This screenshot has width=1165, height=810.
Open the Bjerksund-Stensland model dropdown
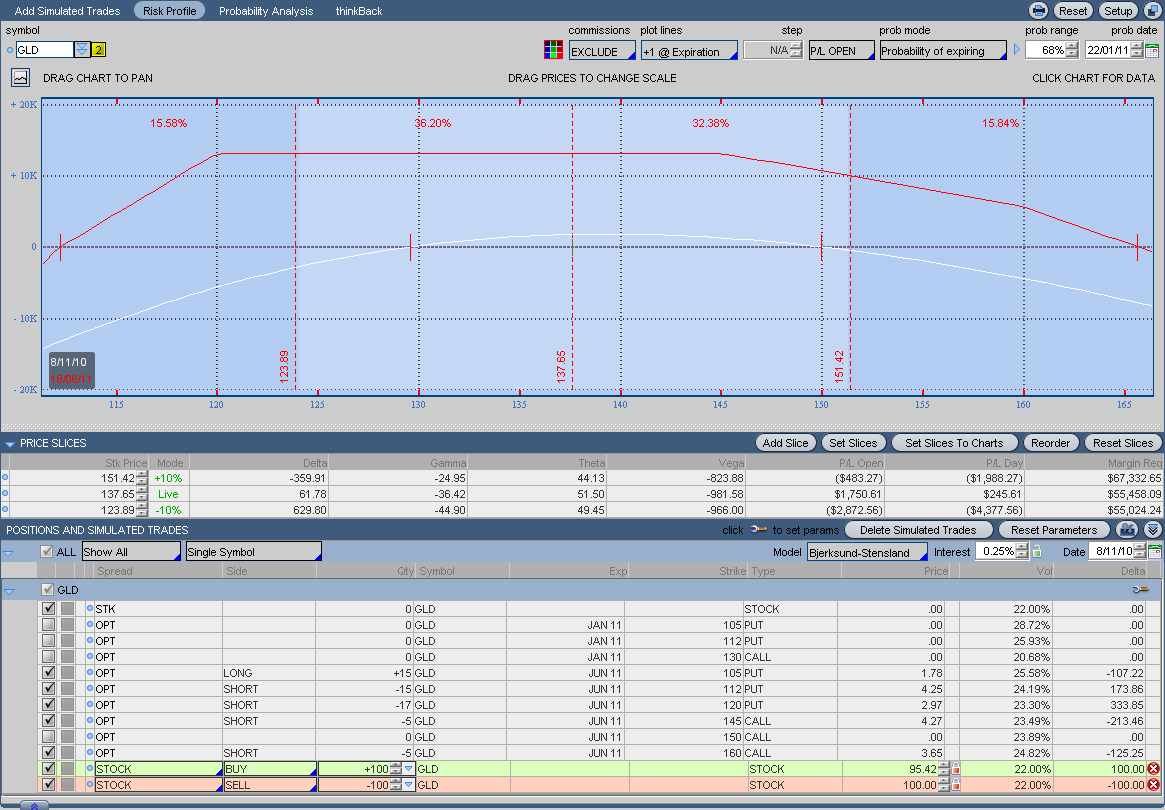click(x=867, y=552)
